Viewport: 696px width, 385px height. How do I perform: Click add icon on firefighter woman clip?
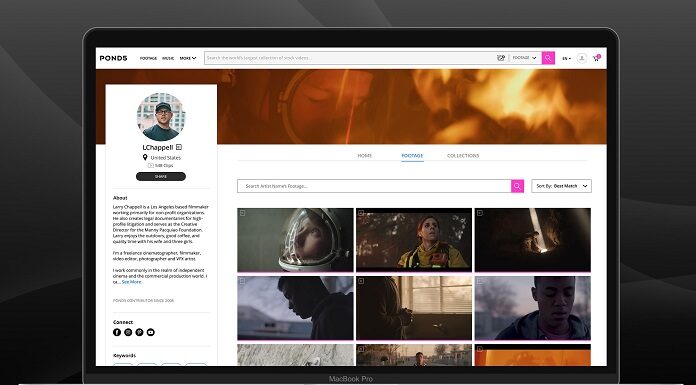[361, 213]
